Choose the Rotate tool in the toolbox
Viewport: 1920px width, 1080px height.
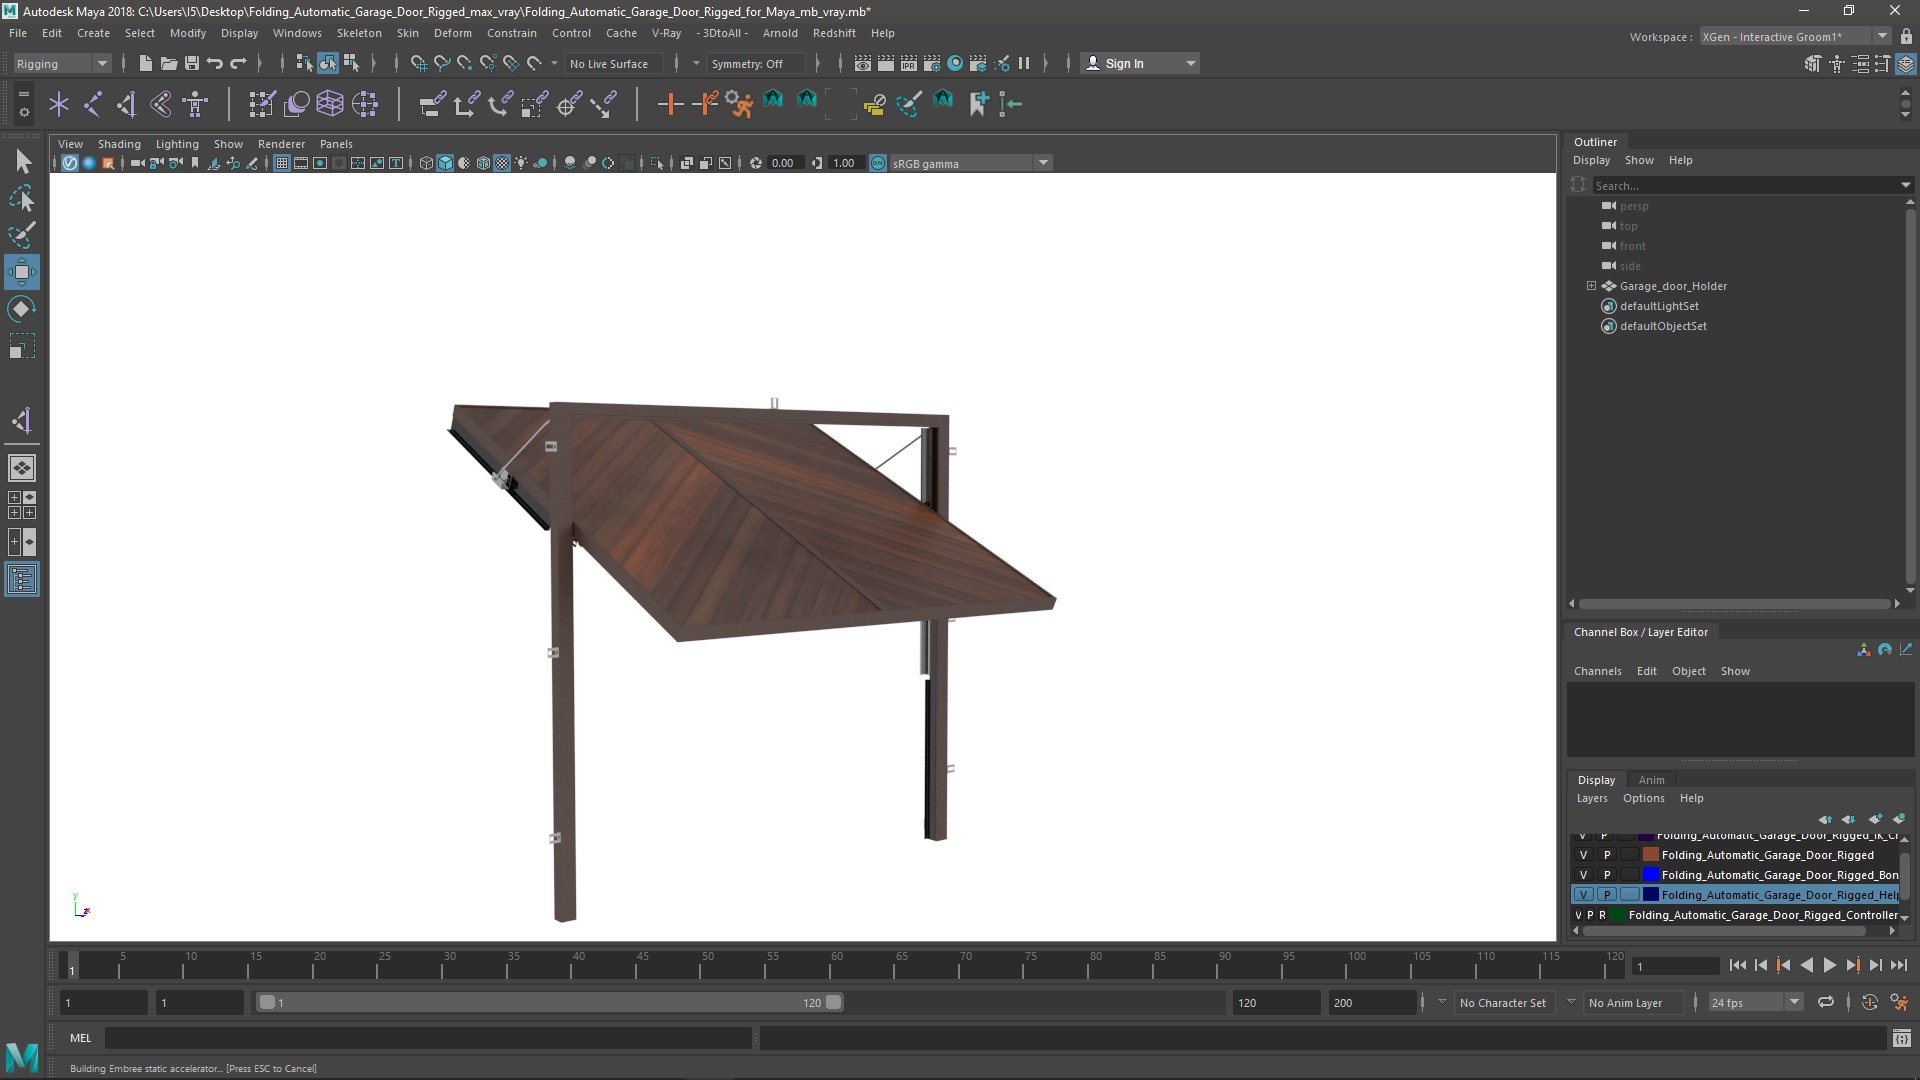tap(22, 309)
